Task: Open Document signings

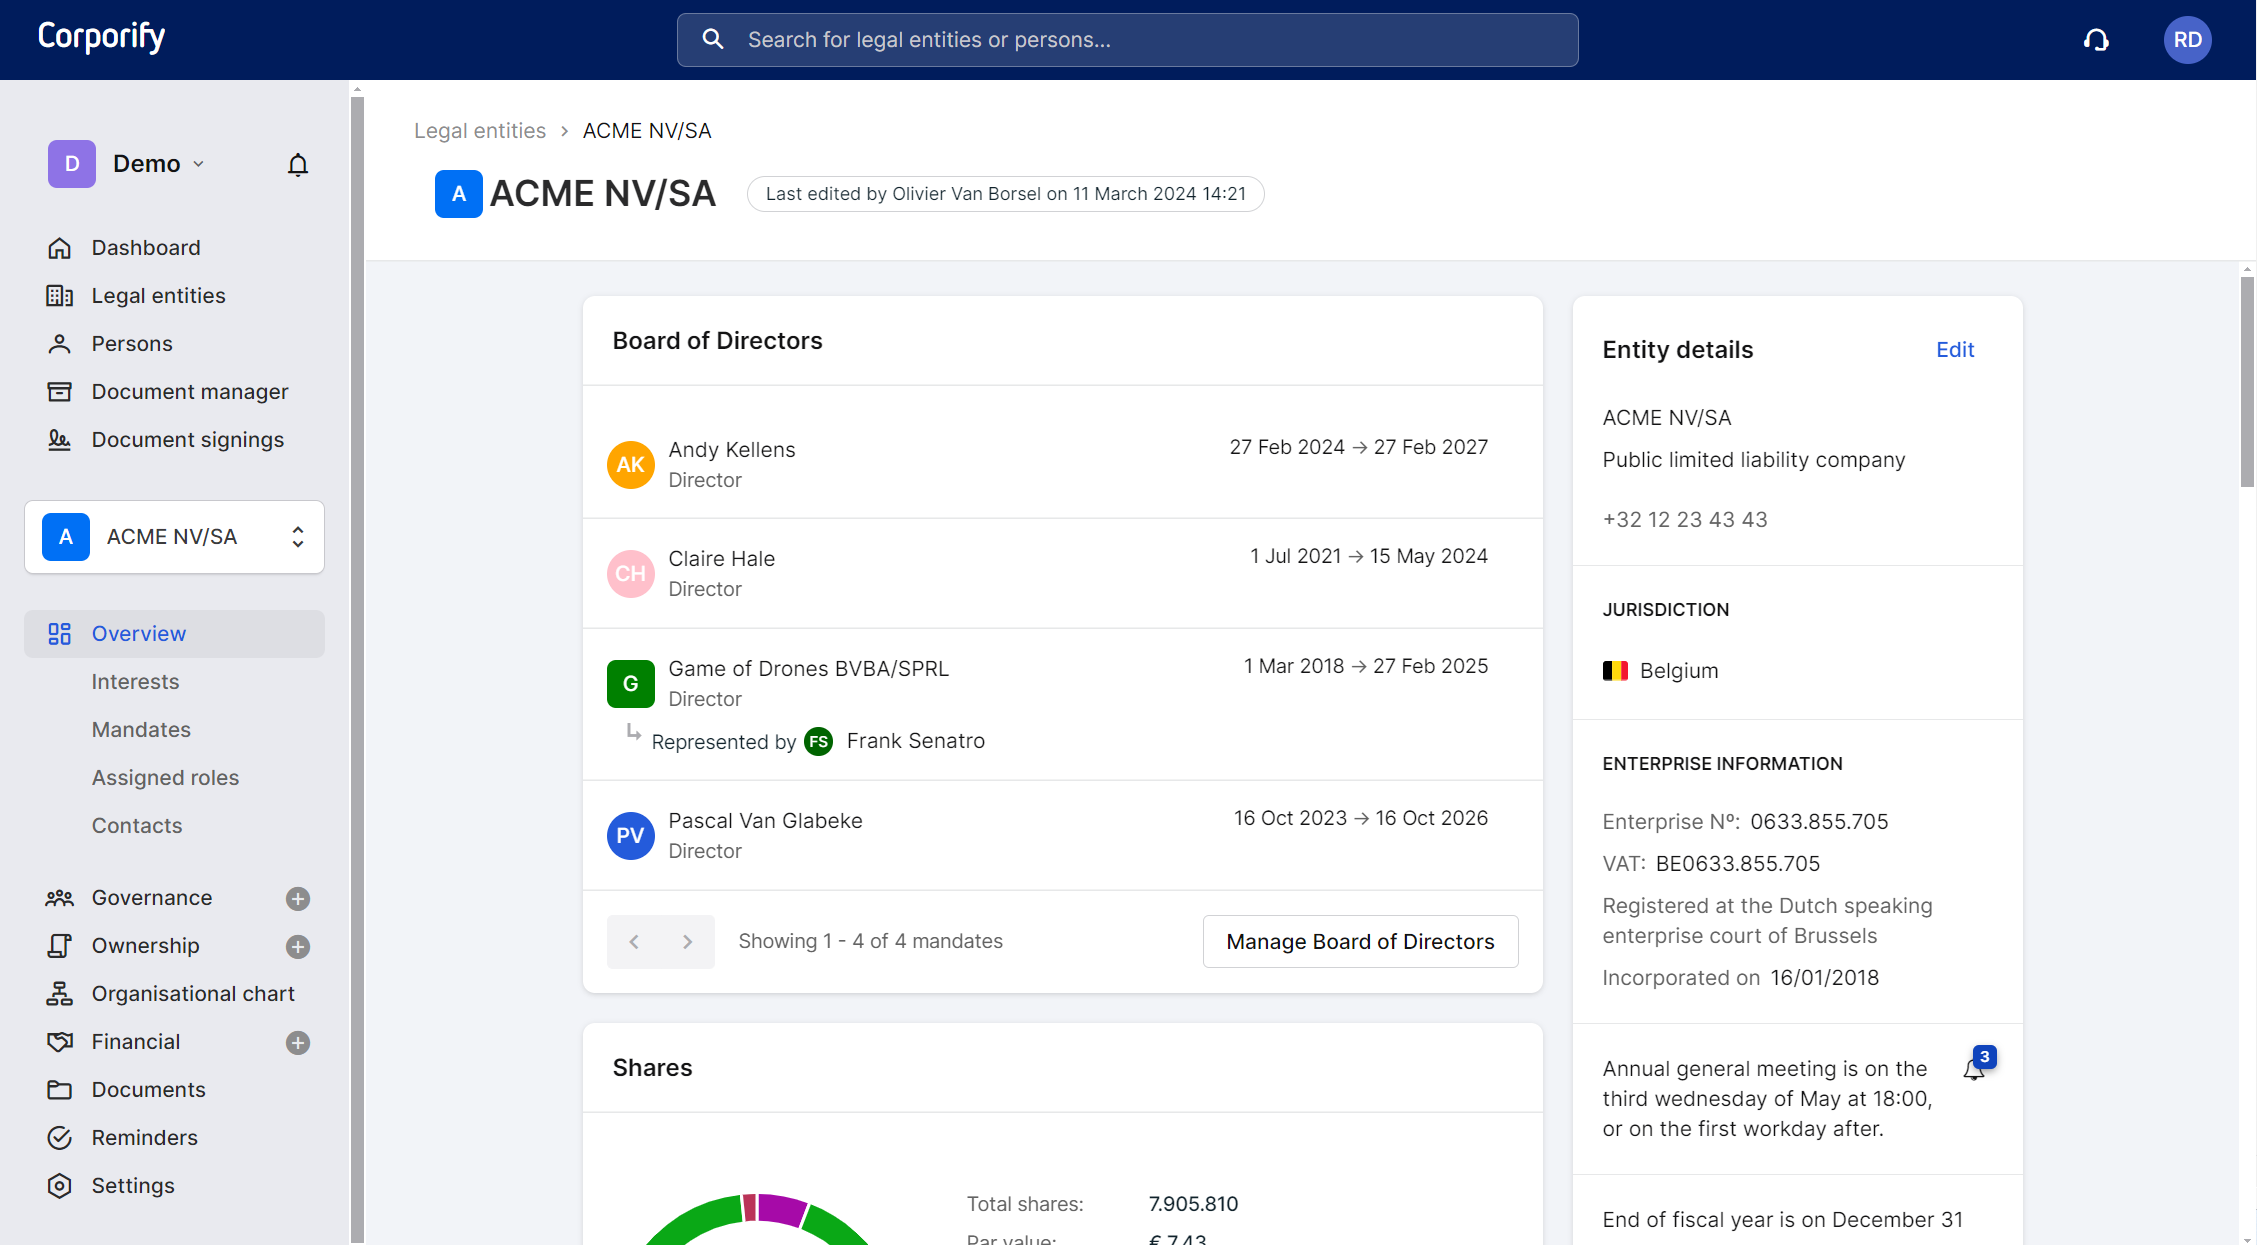Action: [187, 439]
